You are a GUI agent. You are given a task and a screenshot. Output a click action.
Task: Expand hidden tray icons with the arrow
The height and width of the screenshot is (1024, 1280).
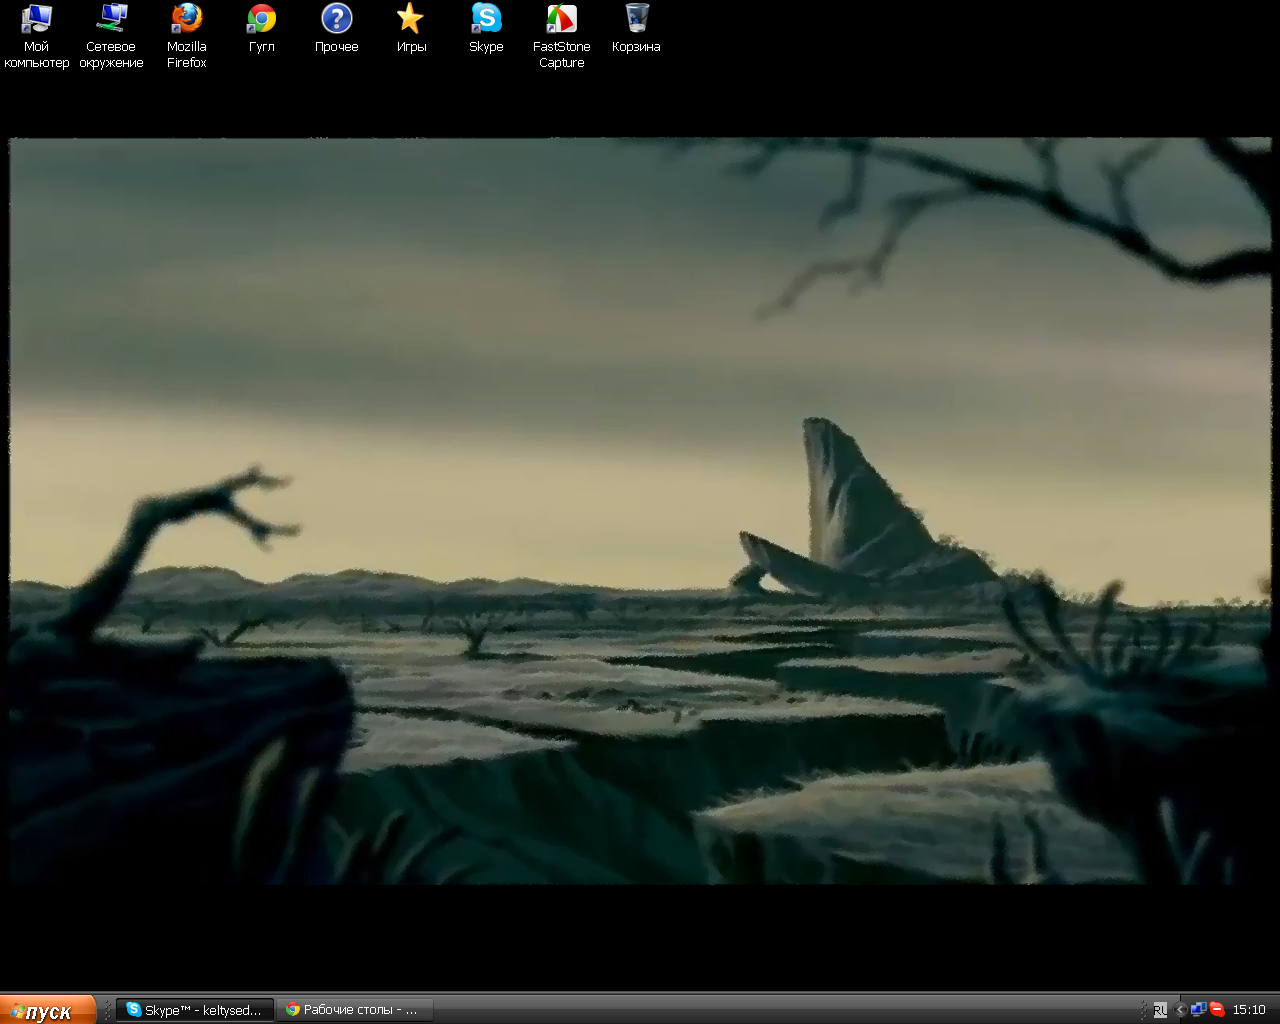(x=1180, y=1010)
